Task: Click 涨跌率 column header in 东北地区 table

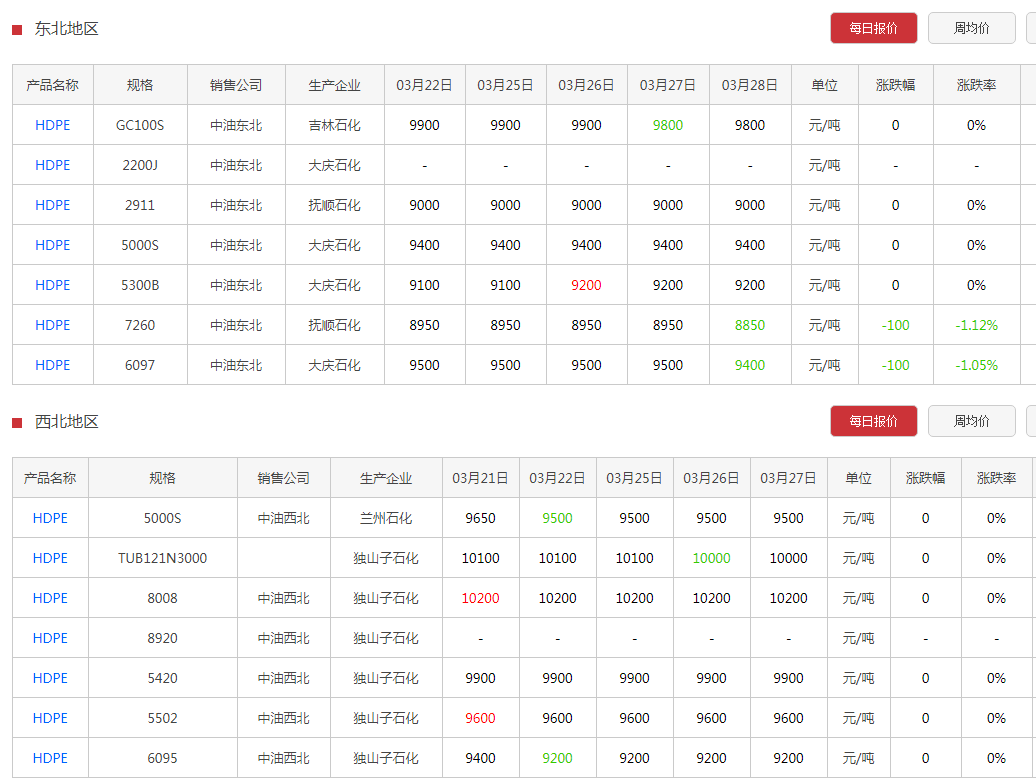Action: tap(976, 85)
